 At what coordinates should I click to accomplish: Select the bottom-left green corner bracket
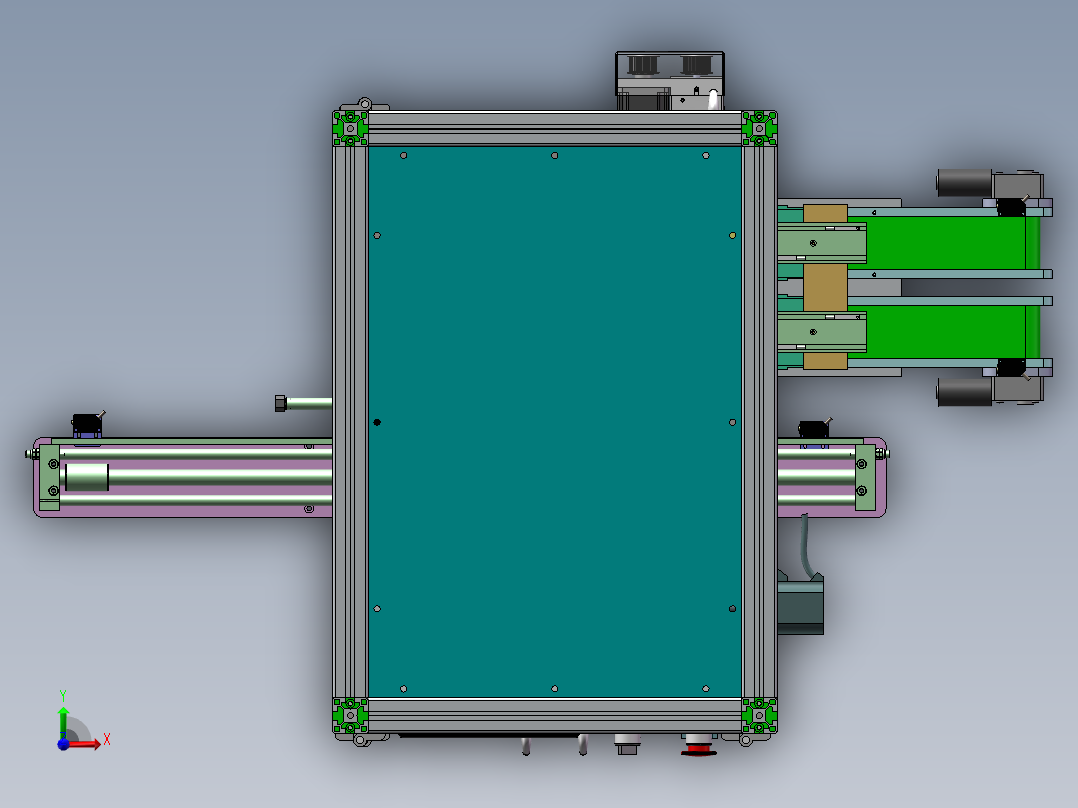click(x=351, y=716)
